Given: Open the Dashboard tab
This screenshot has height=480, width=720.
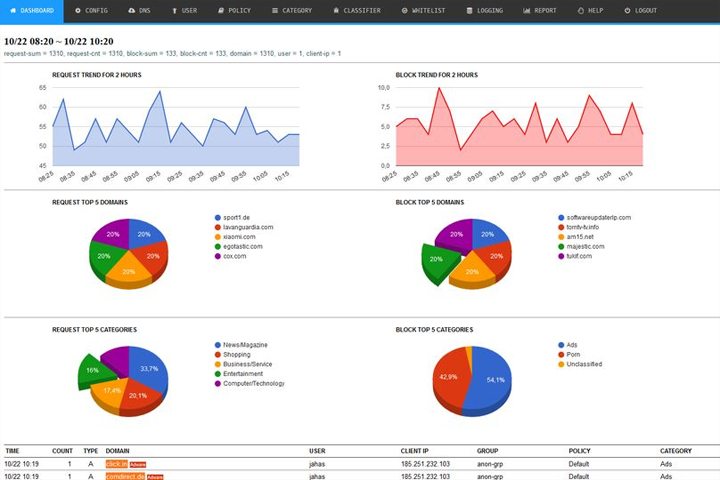Looking at the screenshot, I should pyautogui.click(x=32, y=11).
